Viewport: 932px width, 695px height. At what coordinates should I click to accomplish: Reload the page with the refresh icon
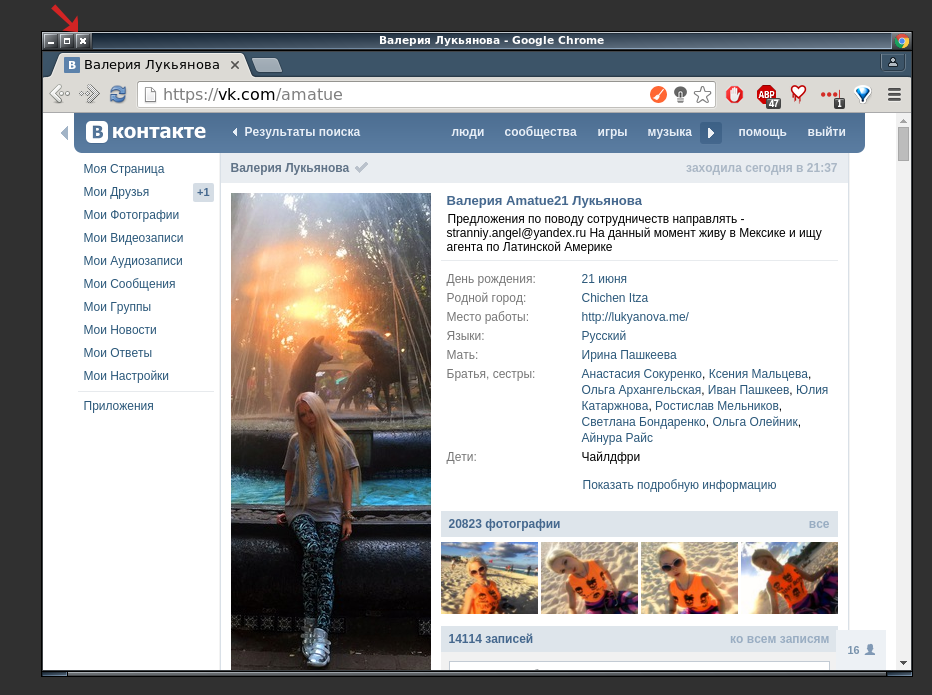click(x=118, y=94)
